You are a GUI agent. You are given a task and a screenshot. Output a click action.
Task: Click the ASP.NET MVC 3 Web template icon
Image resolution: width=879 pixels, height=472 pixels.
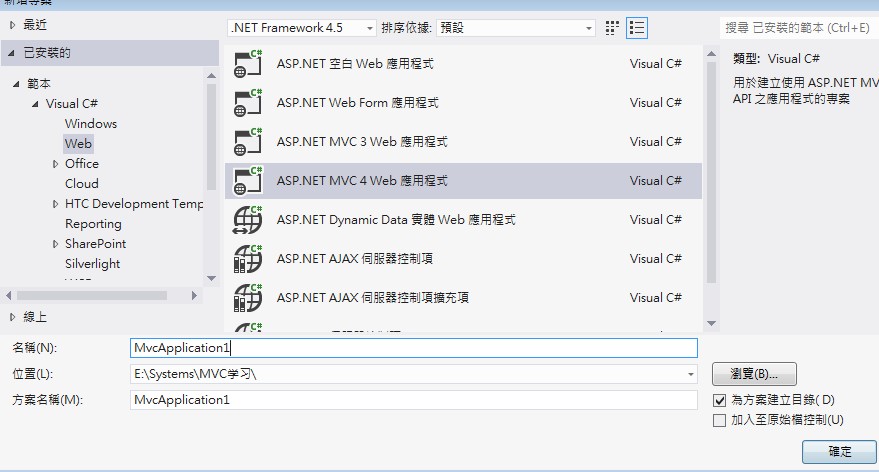248,142
